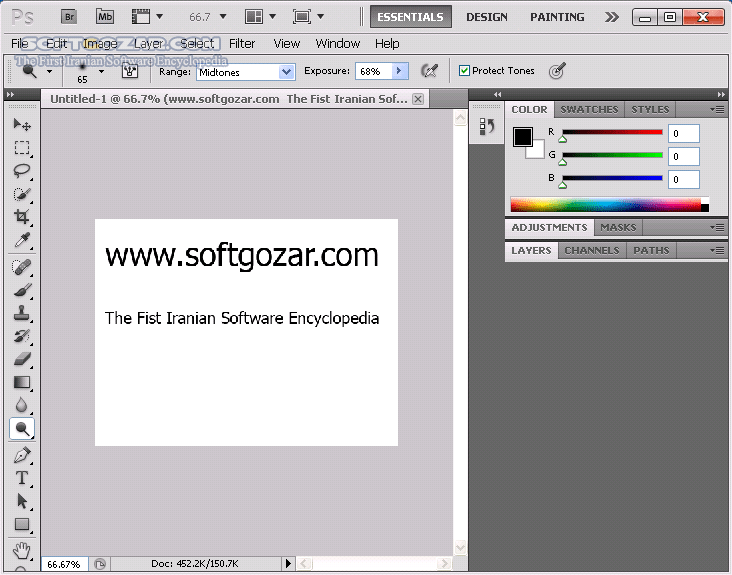This screenshot has width=732, height=575.
Task: Select the Lasso tool
Action: 22,170
